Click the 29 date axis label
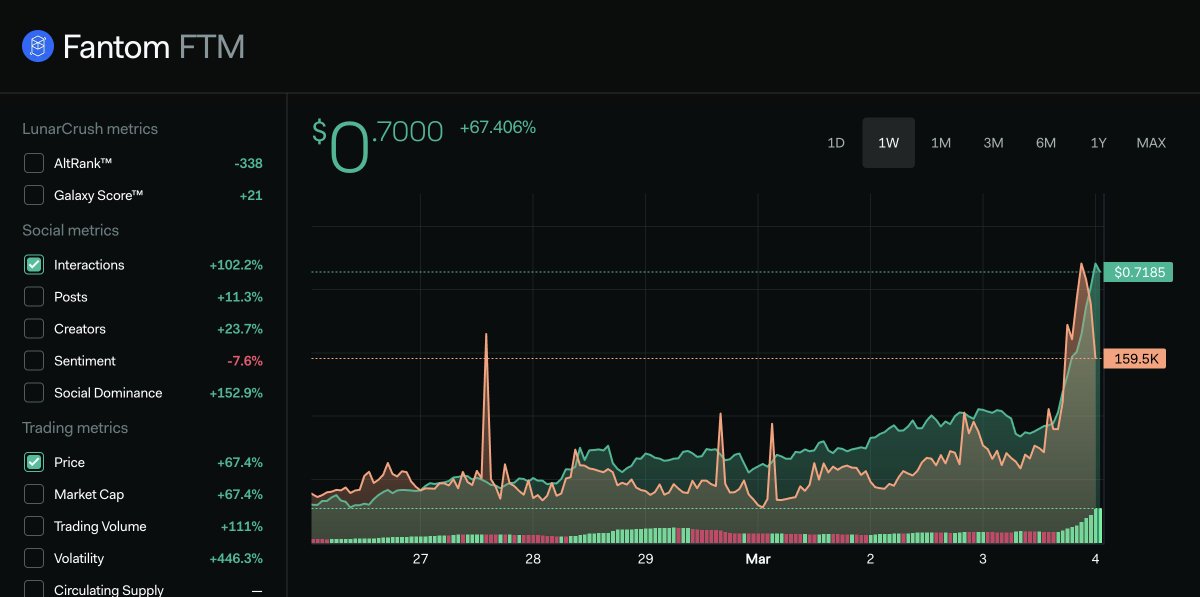Viewport: 1200px width, 597px height. pos(646,559)
